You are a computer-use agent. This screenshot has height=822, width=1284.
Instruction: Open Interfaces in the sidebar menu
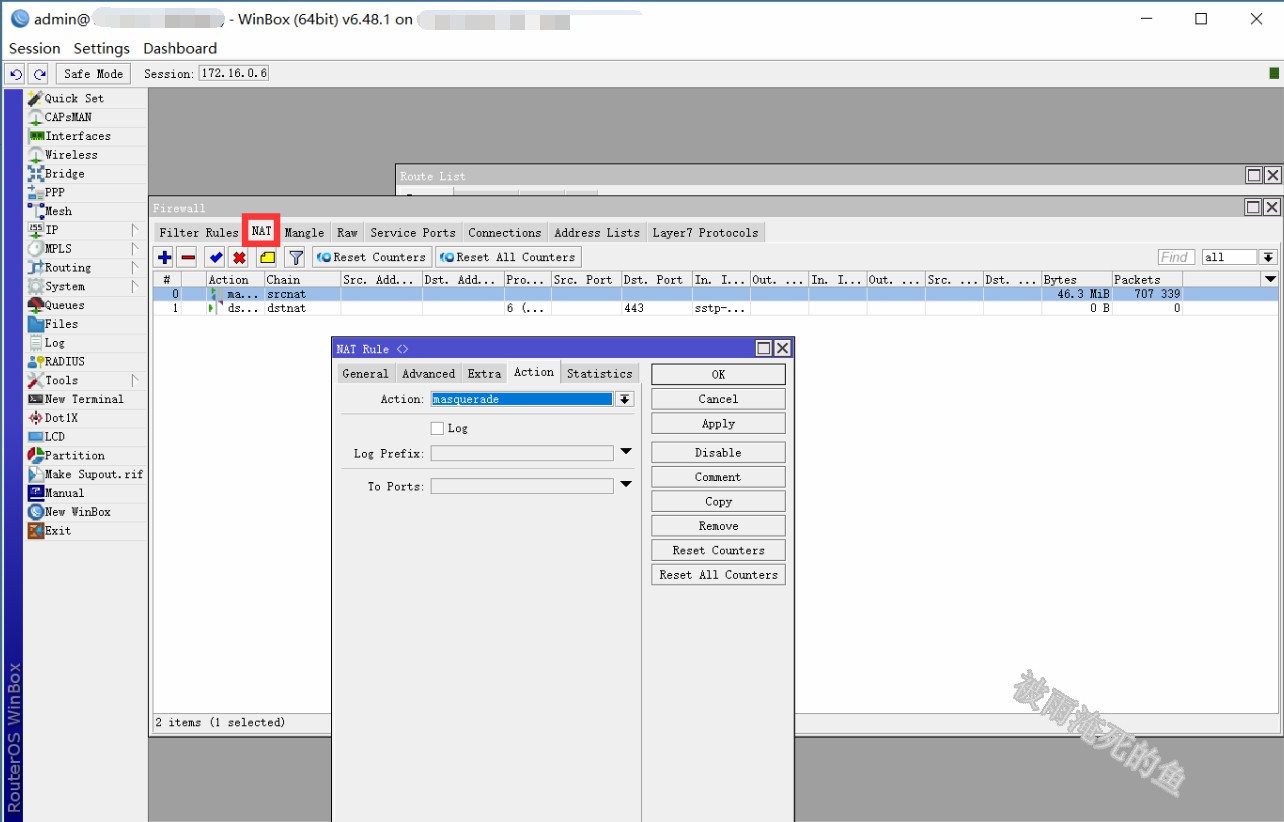77,136
